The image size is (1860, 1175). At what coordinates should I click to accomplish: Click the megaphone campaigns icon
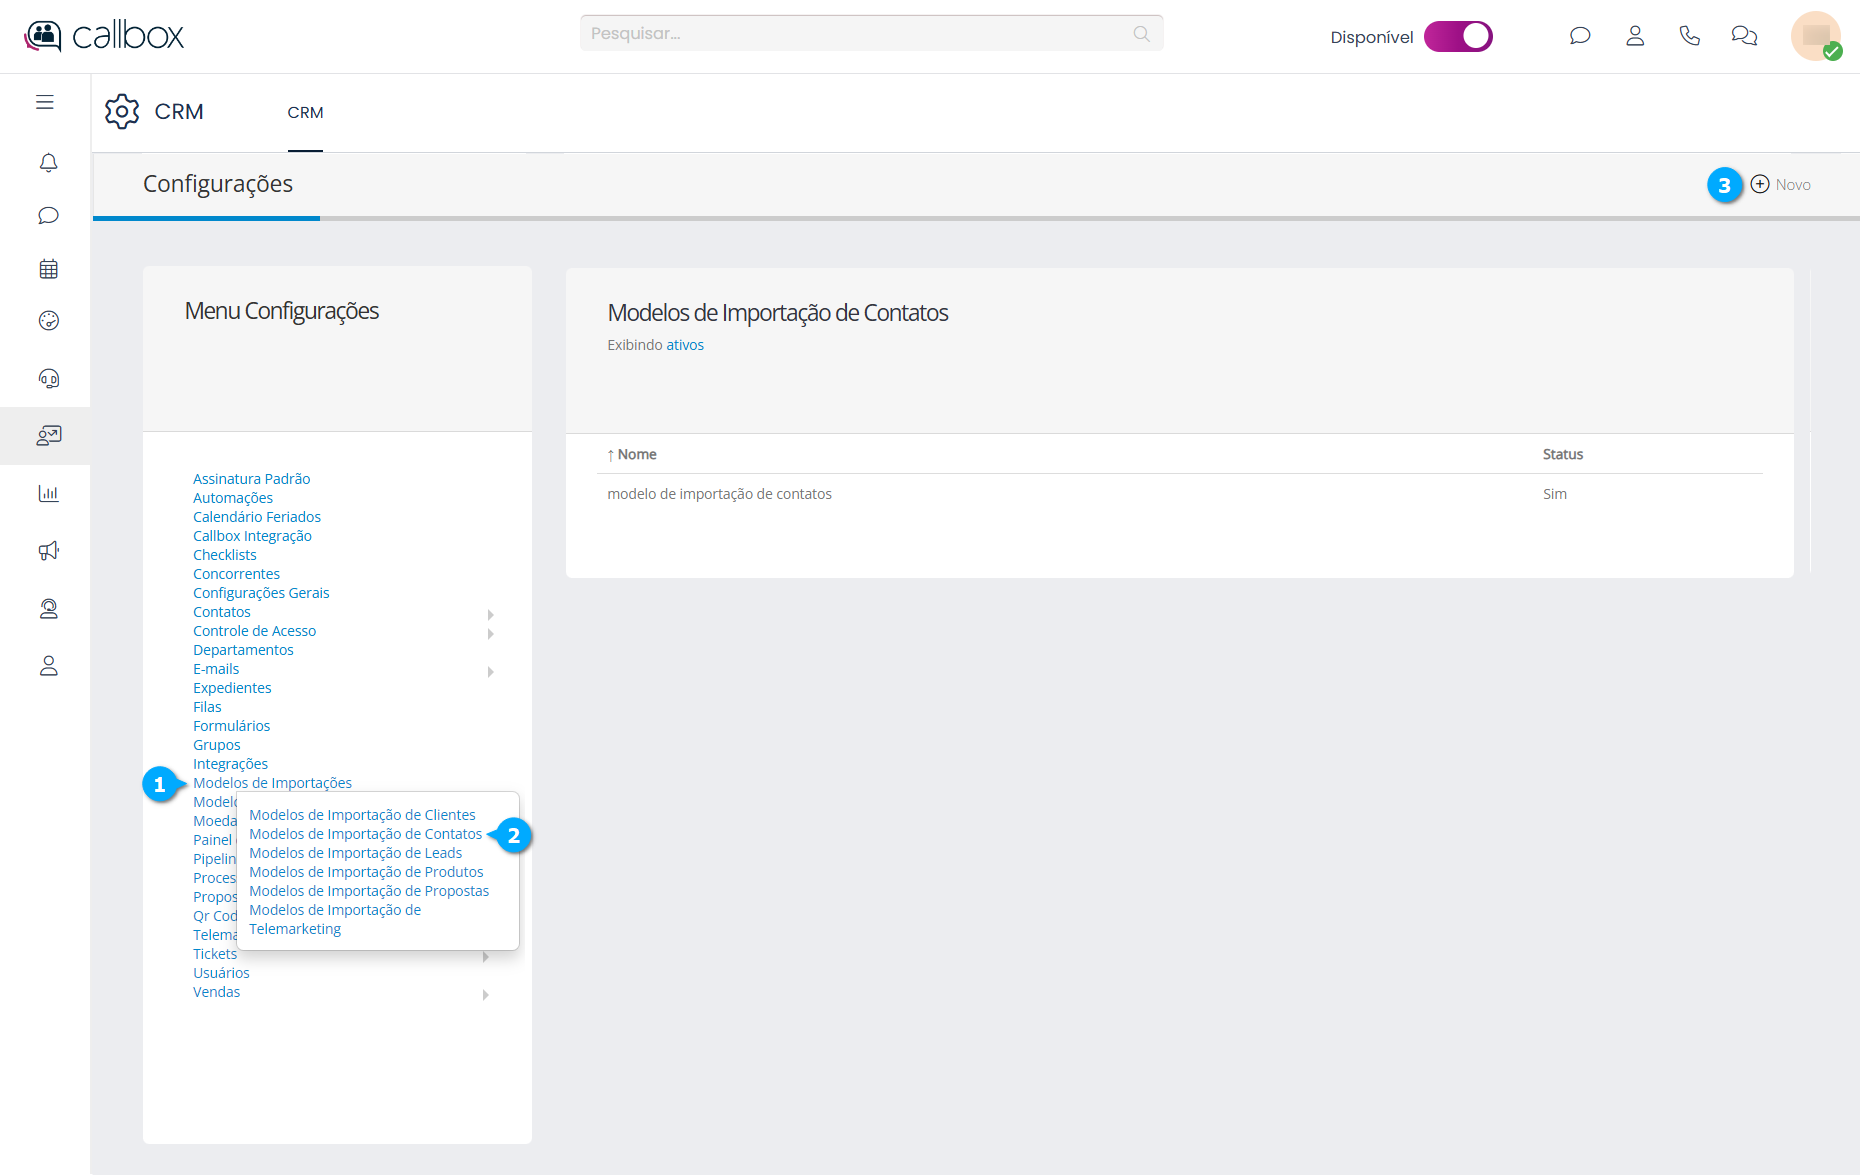pyautogui.click(x=48, y=551)
